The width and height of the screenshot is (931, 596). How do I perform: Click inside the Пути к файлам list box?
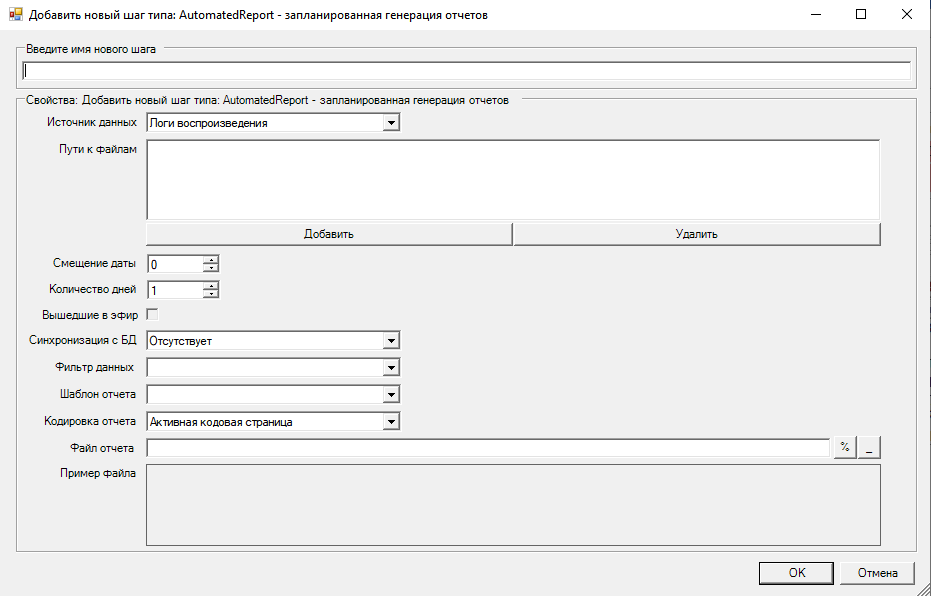point(513,180)
